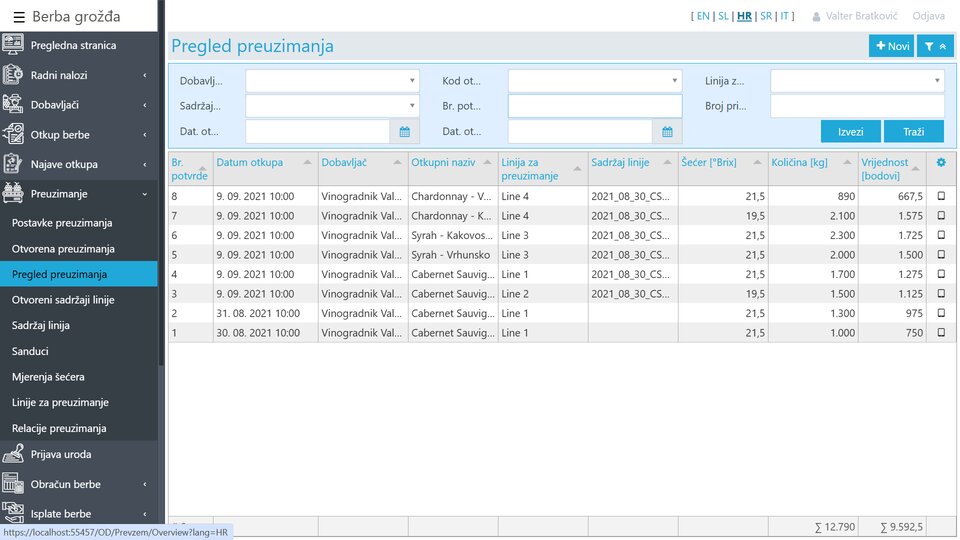The height and width of the screenshot is (540, 960).
Task: Click the Novi button to add new
Action: (x=891, y=46)
